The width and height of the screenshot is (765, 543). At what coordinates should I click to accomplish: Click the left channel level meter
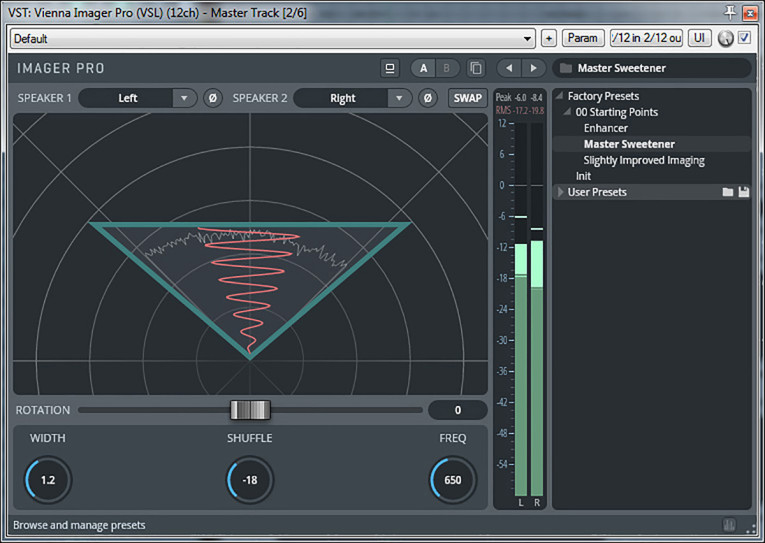(521, 309)
